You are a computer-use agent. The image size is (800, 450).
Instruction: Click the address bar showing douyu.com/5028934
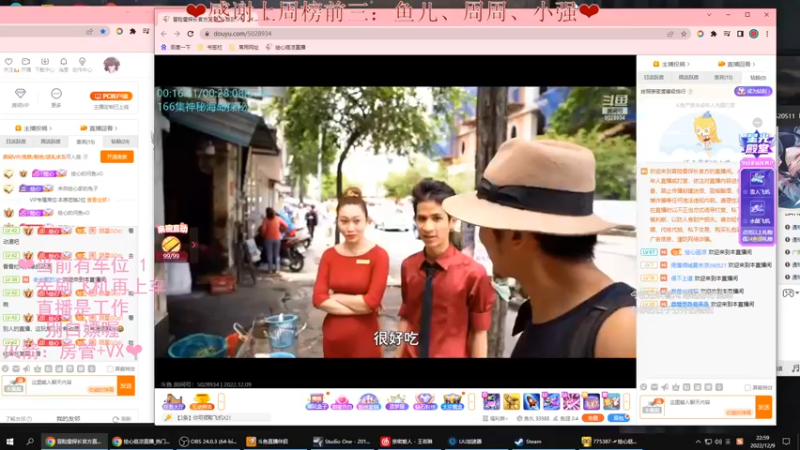tap(434, 34)
